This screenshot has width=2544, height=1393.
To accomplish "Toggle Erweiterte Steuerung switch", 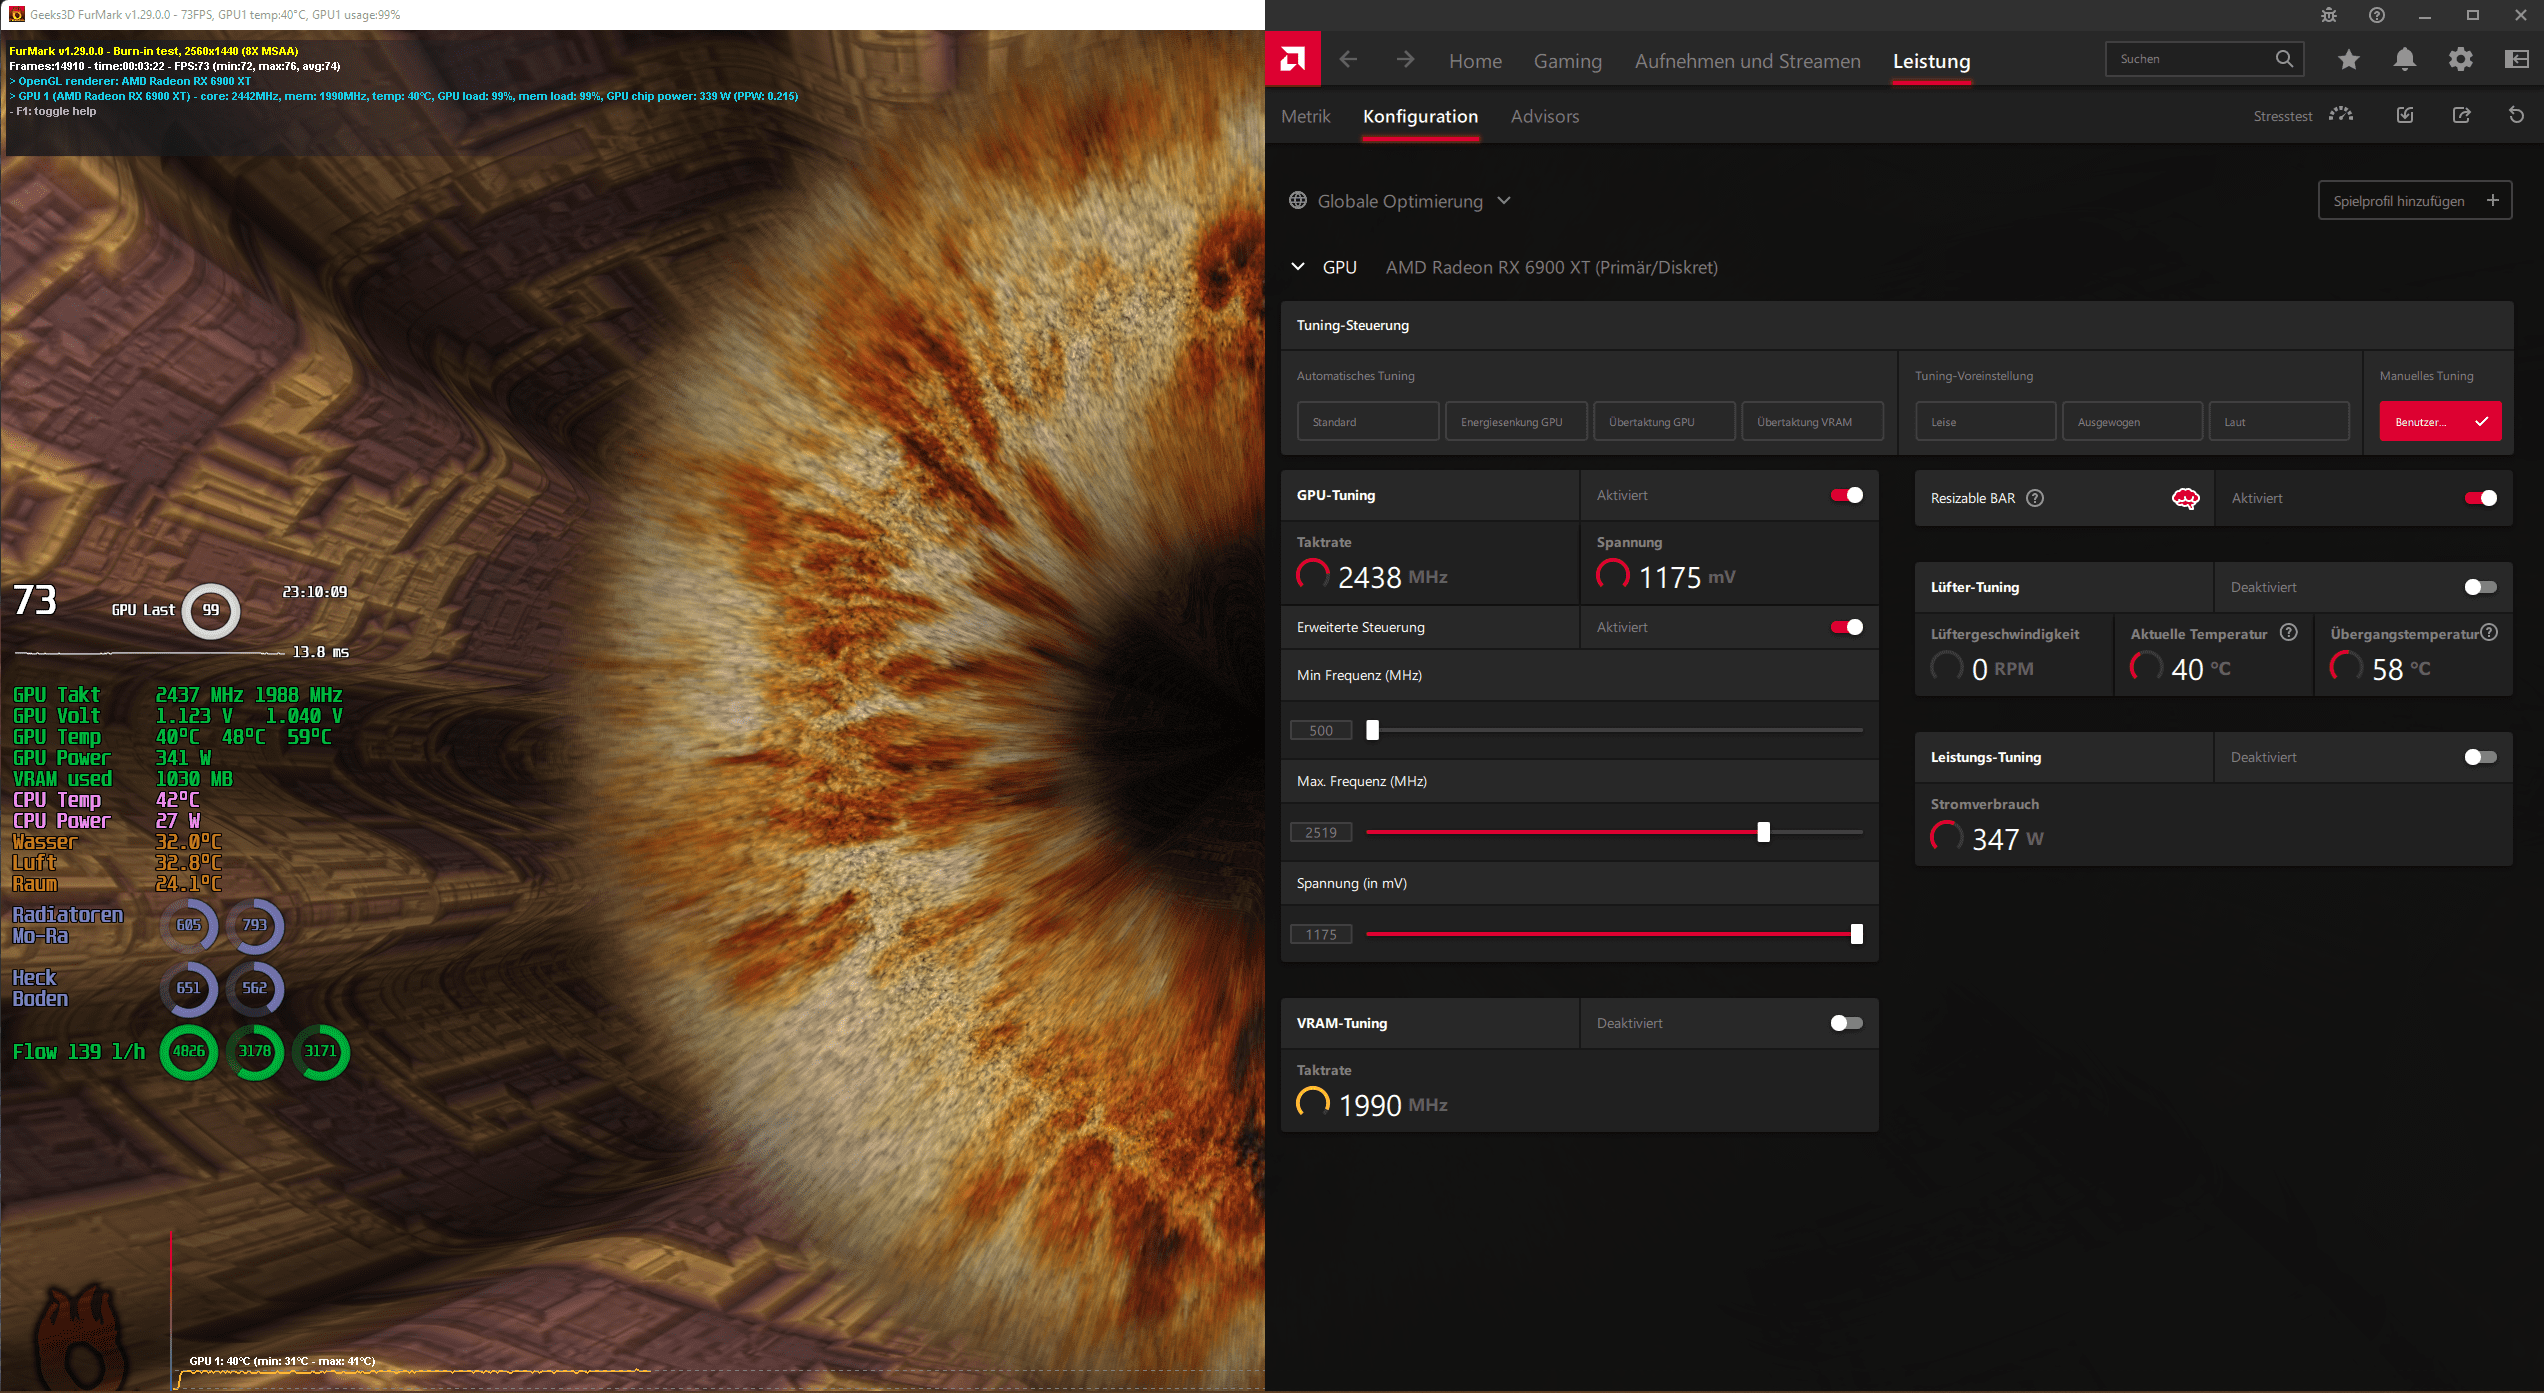I will click(x=1847, y=627).
